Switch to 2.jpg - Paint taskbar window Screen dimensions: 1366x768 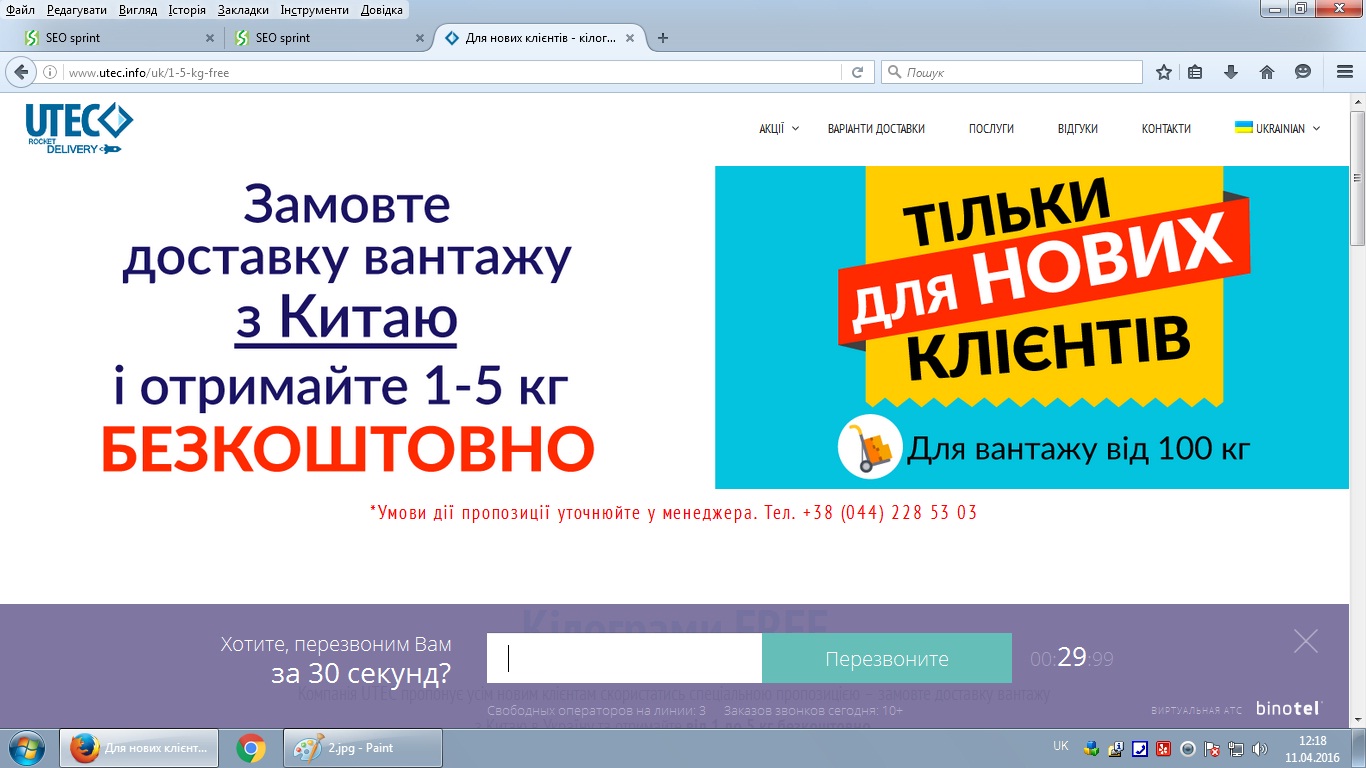point(364,748)
